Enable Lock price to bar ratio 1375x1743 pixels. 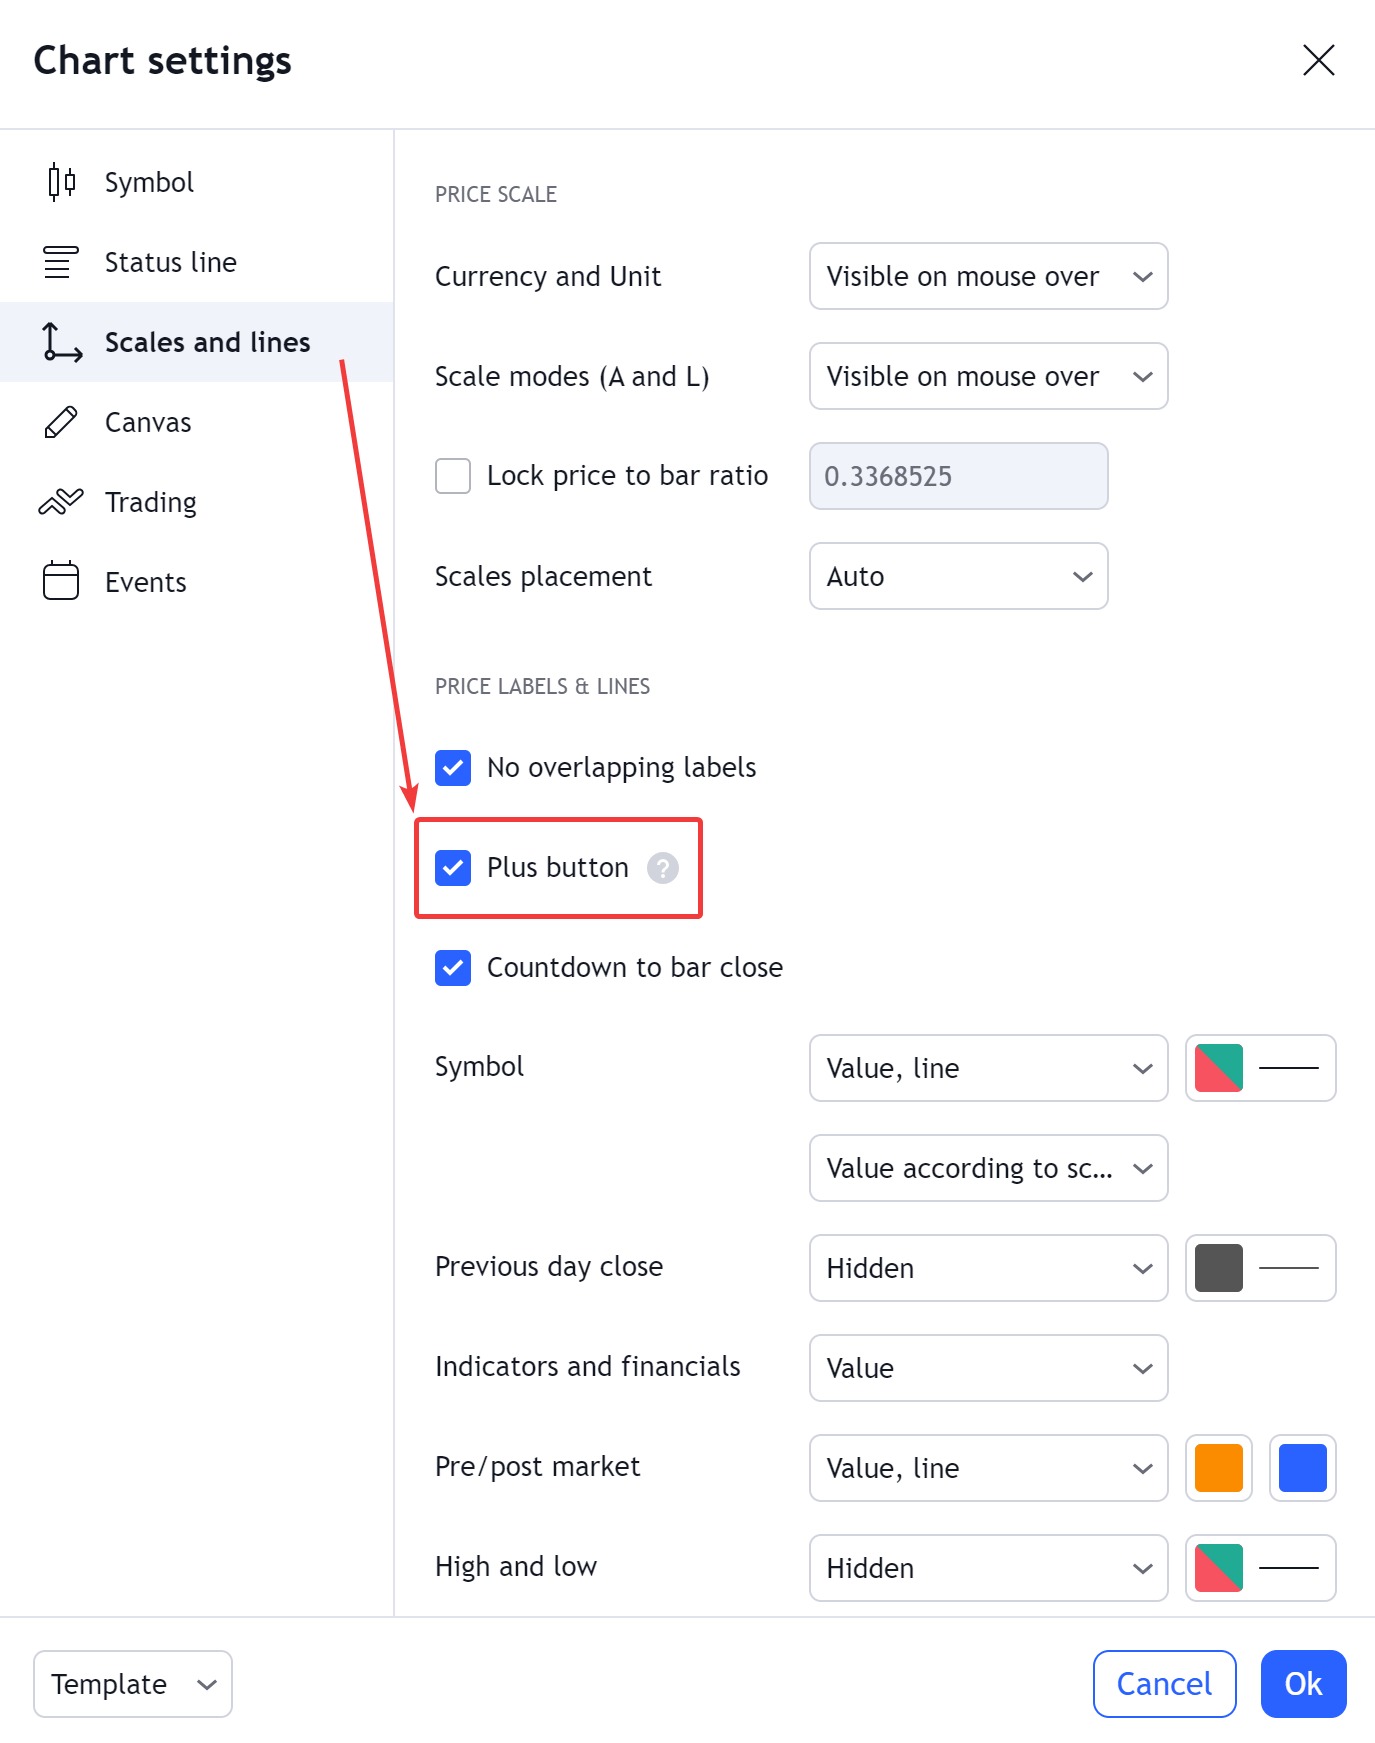tap(453, 476)
